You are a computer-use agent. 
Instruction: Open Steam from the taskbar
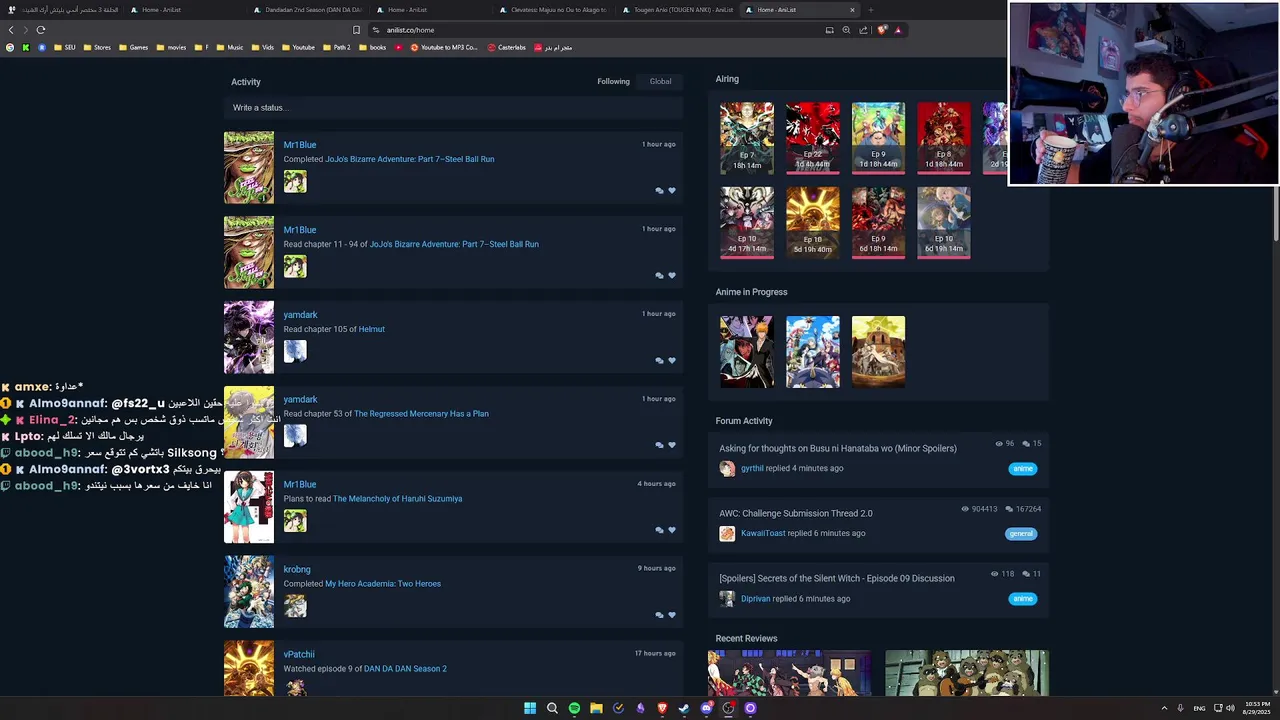(x=684, y=708)
